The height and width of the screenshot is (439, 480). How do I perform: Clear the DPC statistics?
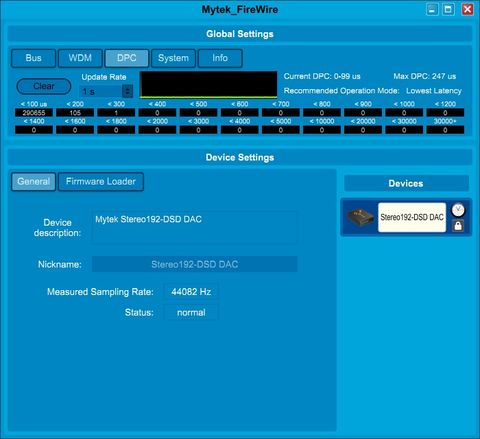coord(44,86)
